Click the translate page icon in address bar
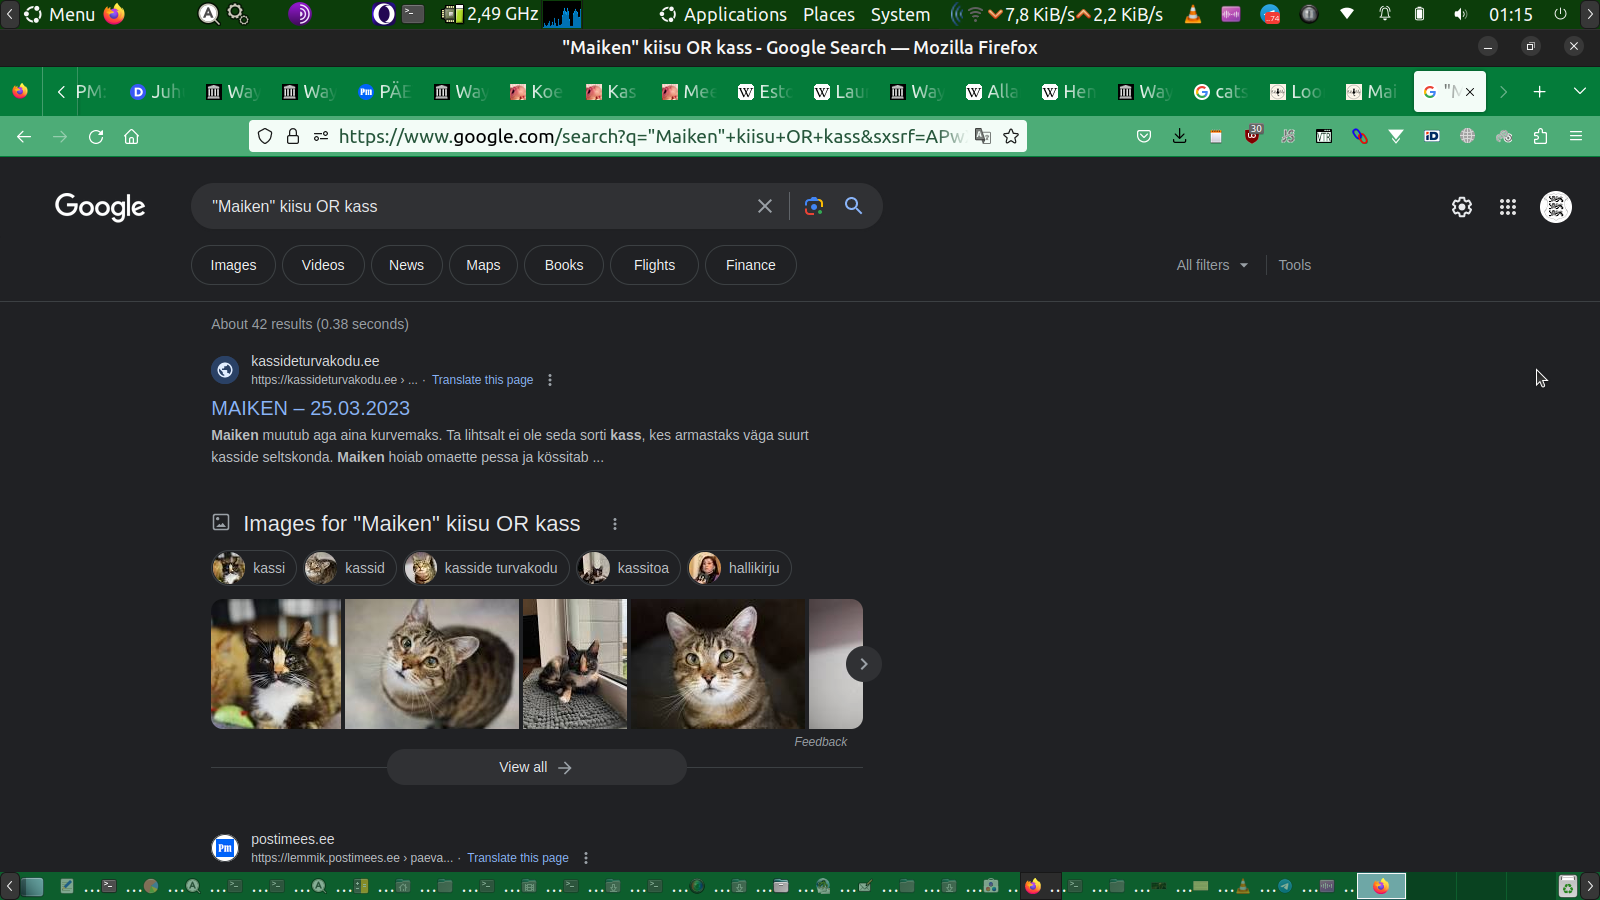This screenshot has height=900, width=1600. (983, 137)
